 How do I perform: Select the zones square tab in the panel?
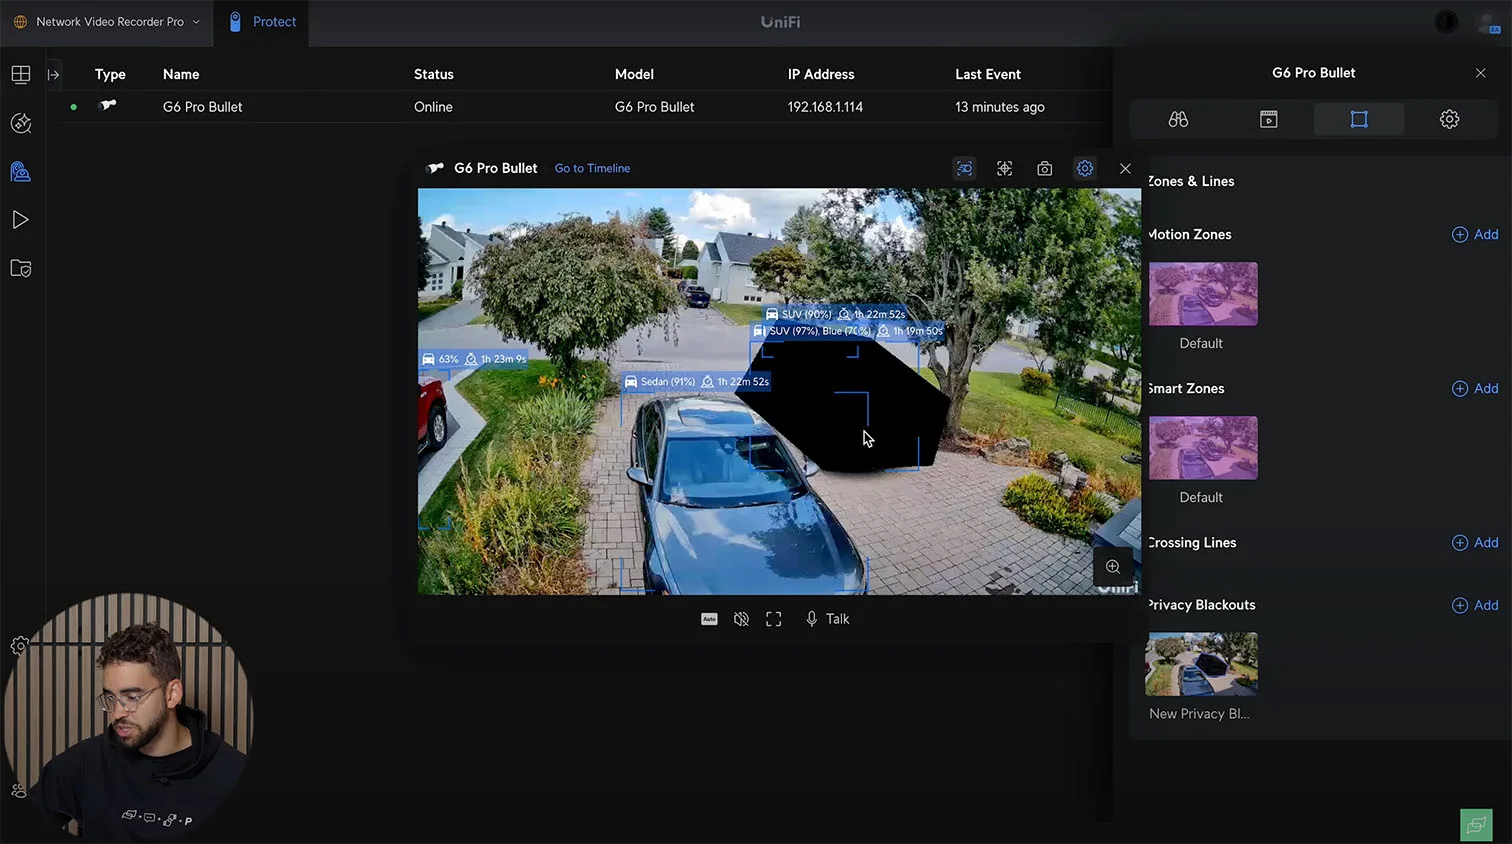(x=1359, y=119)
